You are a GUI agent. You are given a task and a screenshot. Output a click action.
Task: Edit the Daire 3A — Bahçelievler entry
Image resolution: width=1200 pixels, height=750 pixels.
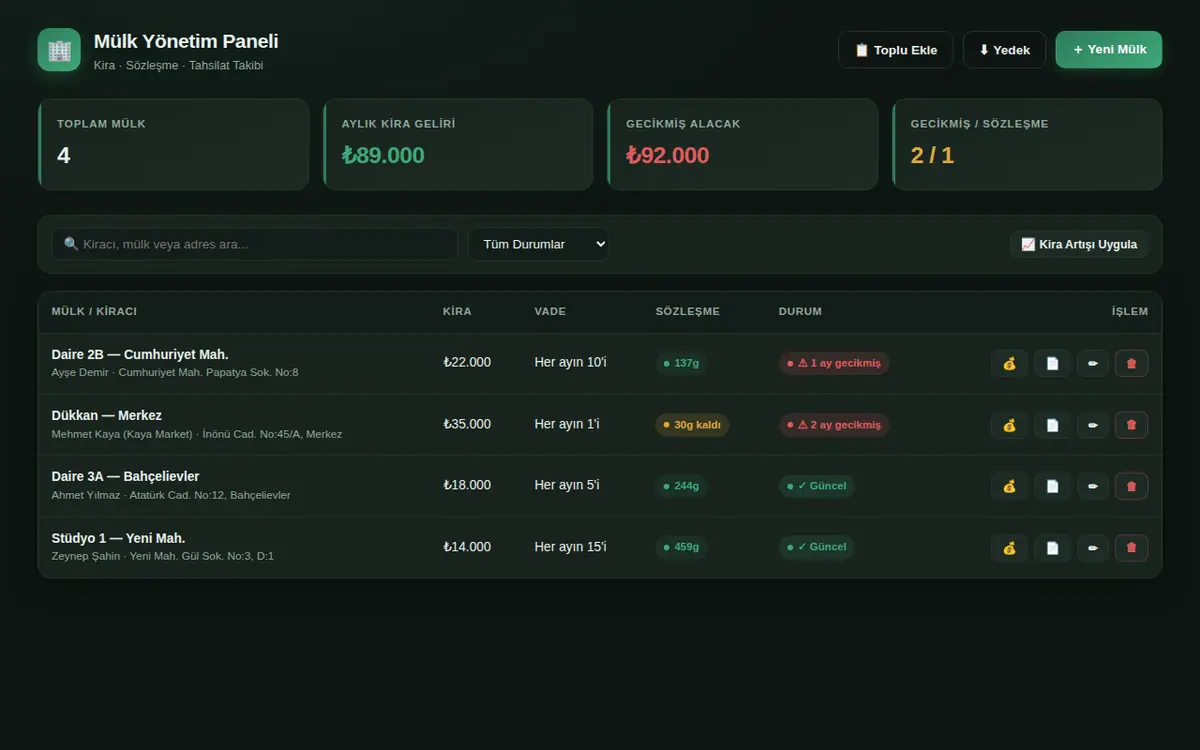[1093, 486]
